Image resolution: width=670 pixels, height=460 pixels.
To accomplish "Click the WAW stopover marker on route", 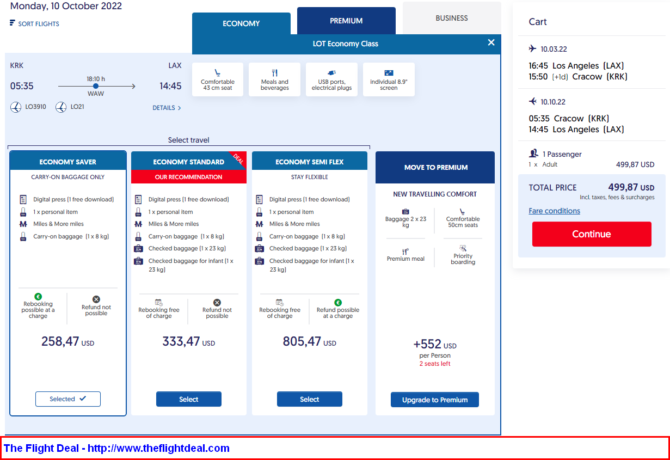I will pyautogui.click(x=96, y=86).
